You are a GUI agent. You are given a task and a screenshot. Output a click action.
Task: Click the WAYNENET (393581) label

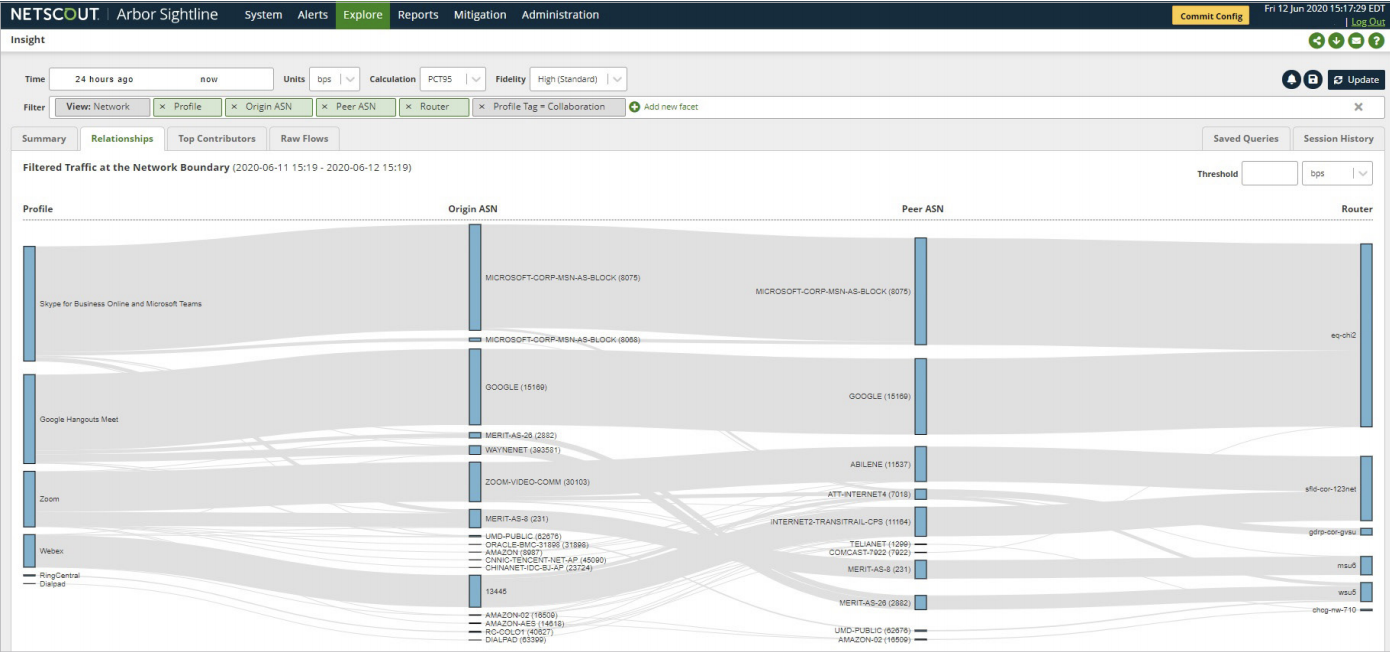coord(523,450)
